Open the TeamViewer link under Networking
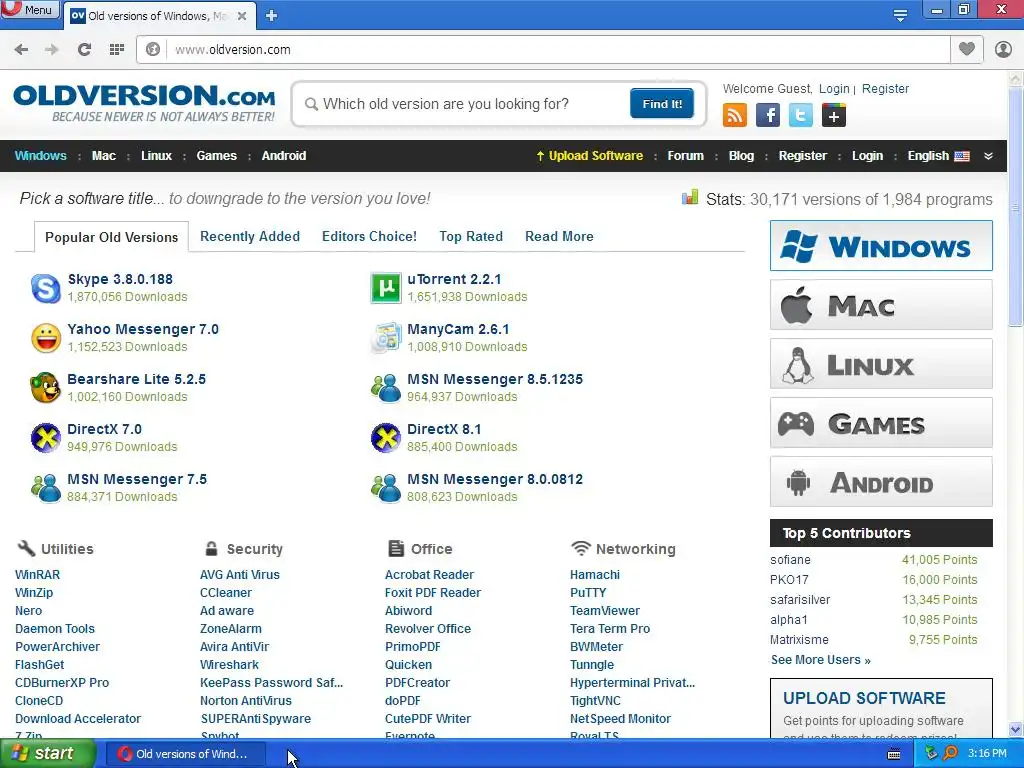1024x768 pixels. tap(605, 611)
